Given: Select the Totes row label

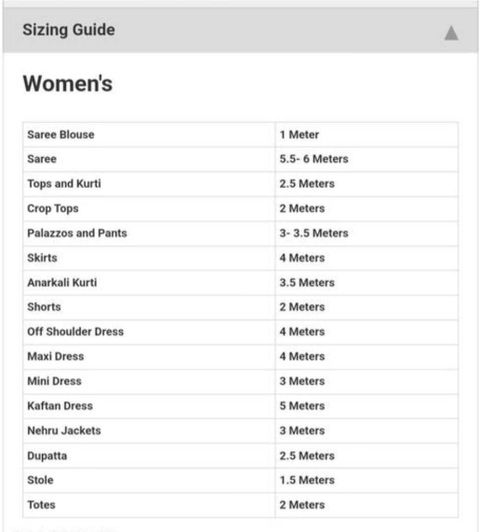Looking at the screenshot, I should pyautogui.click(x=41, y=505).
